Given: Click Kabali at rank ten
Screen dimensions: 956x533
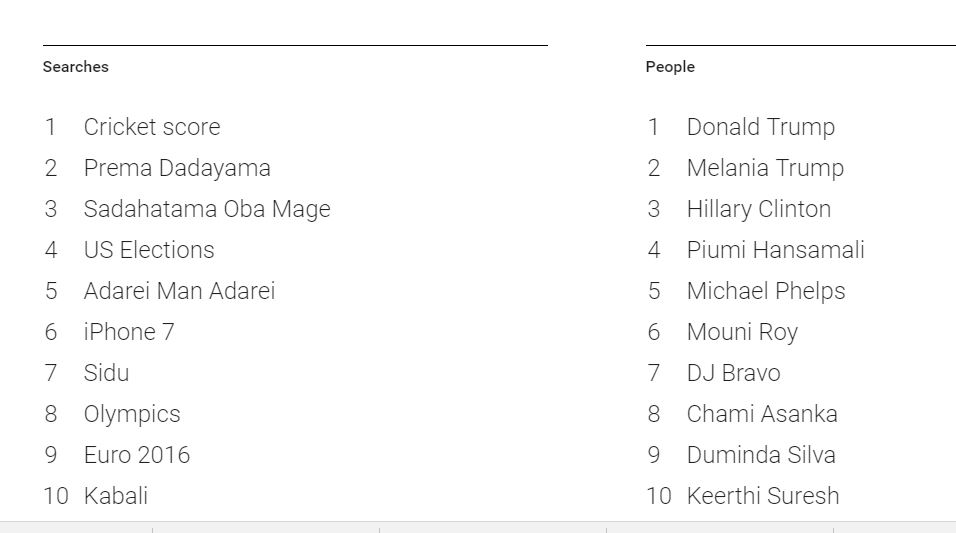Looking at the screenshot, I should coord(116,496).
